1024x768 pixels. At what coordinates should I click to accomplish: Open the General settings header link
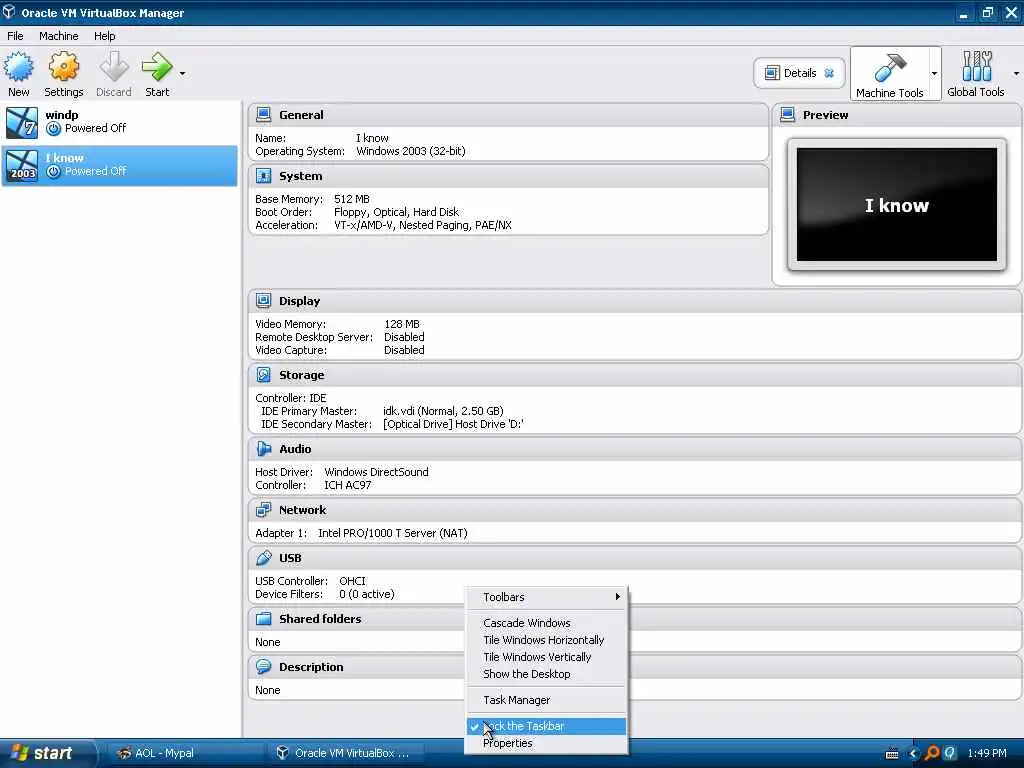click(301, 115)
